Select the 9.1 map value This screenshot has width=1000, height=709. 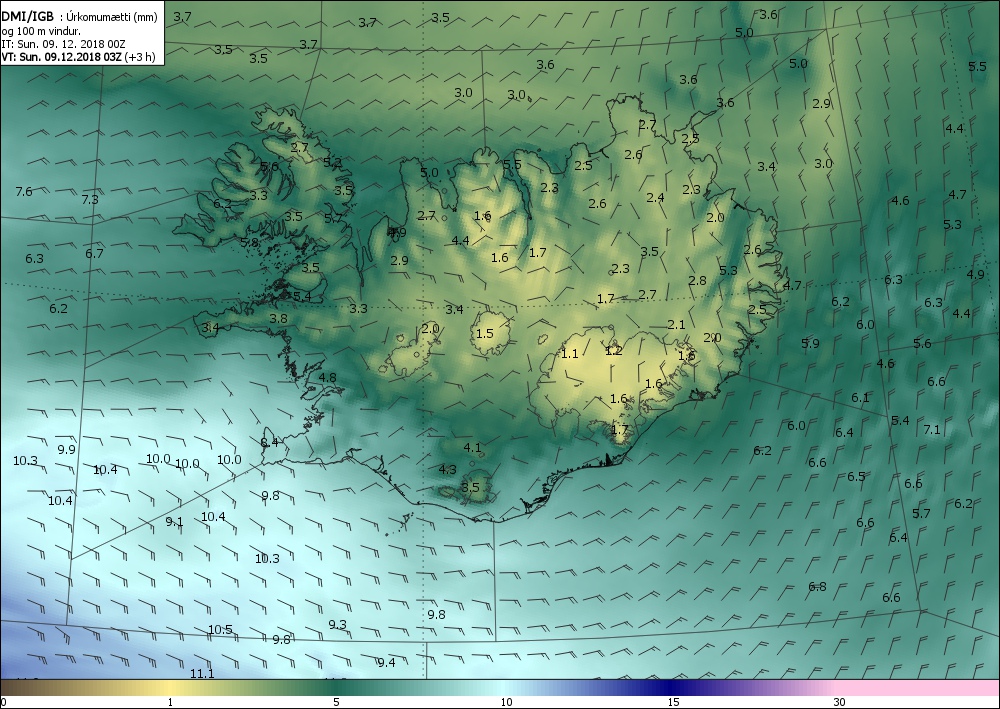(x=174, y=522)
